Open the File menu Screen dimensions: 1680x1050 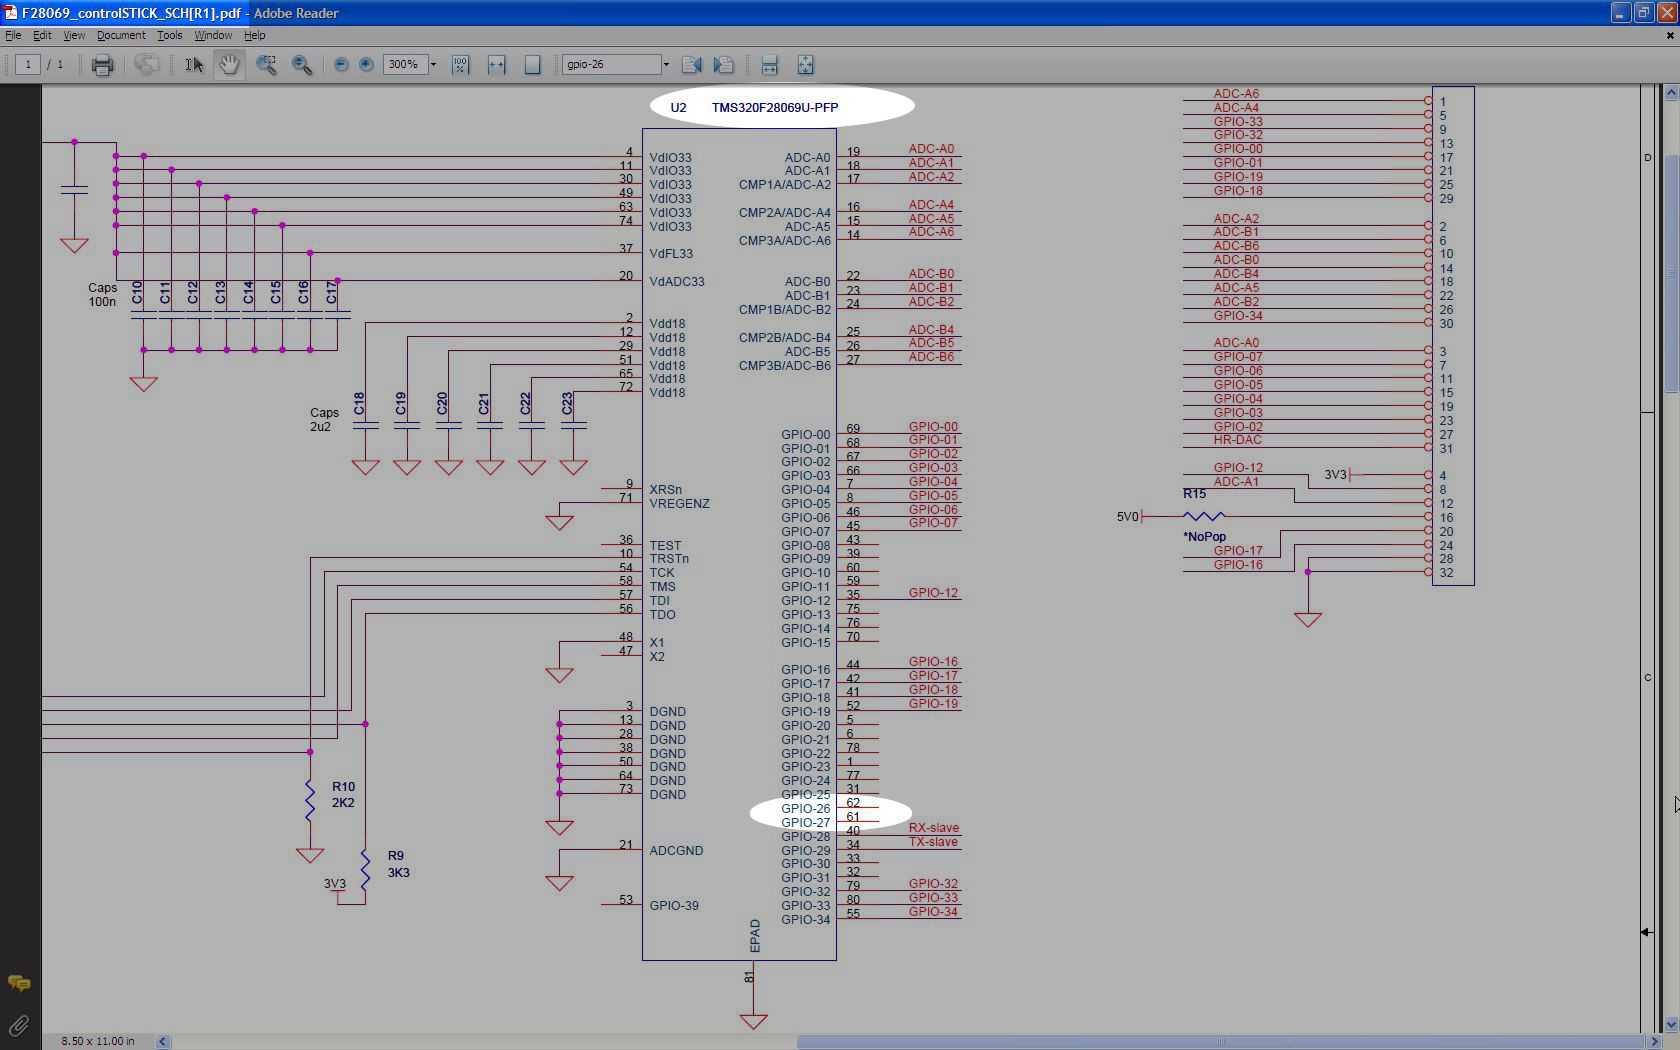pyautogui.click(x=13, y=35)
